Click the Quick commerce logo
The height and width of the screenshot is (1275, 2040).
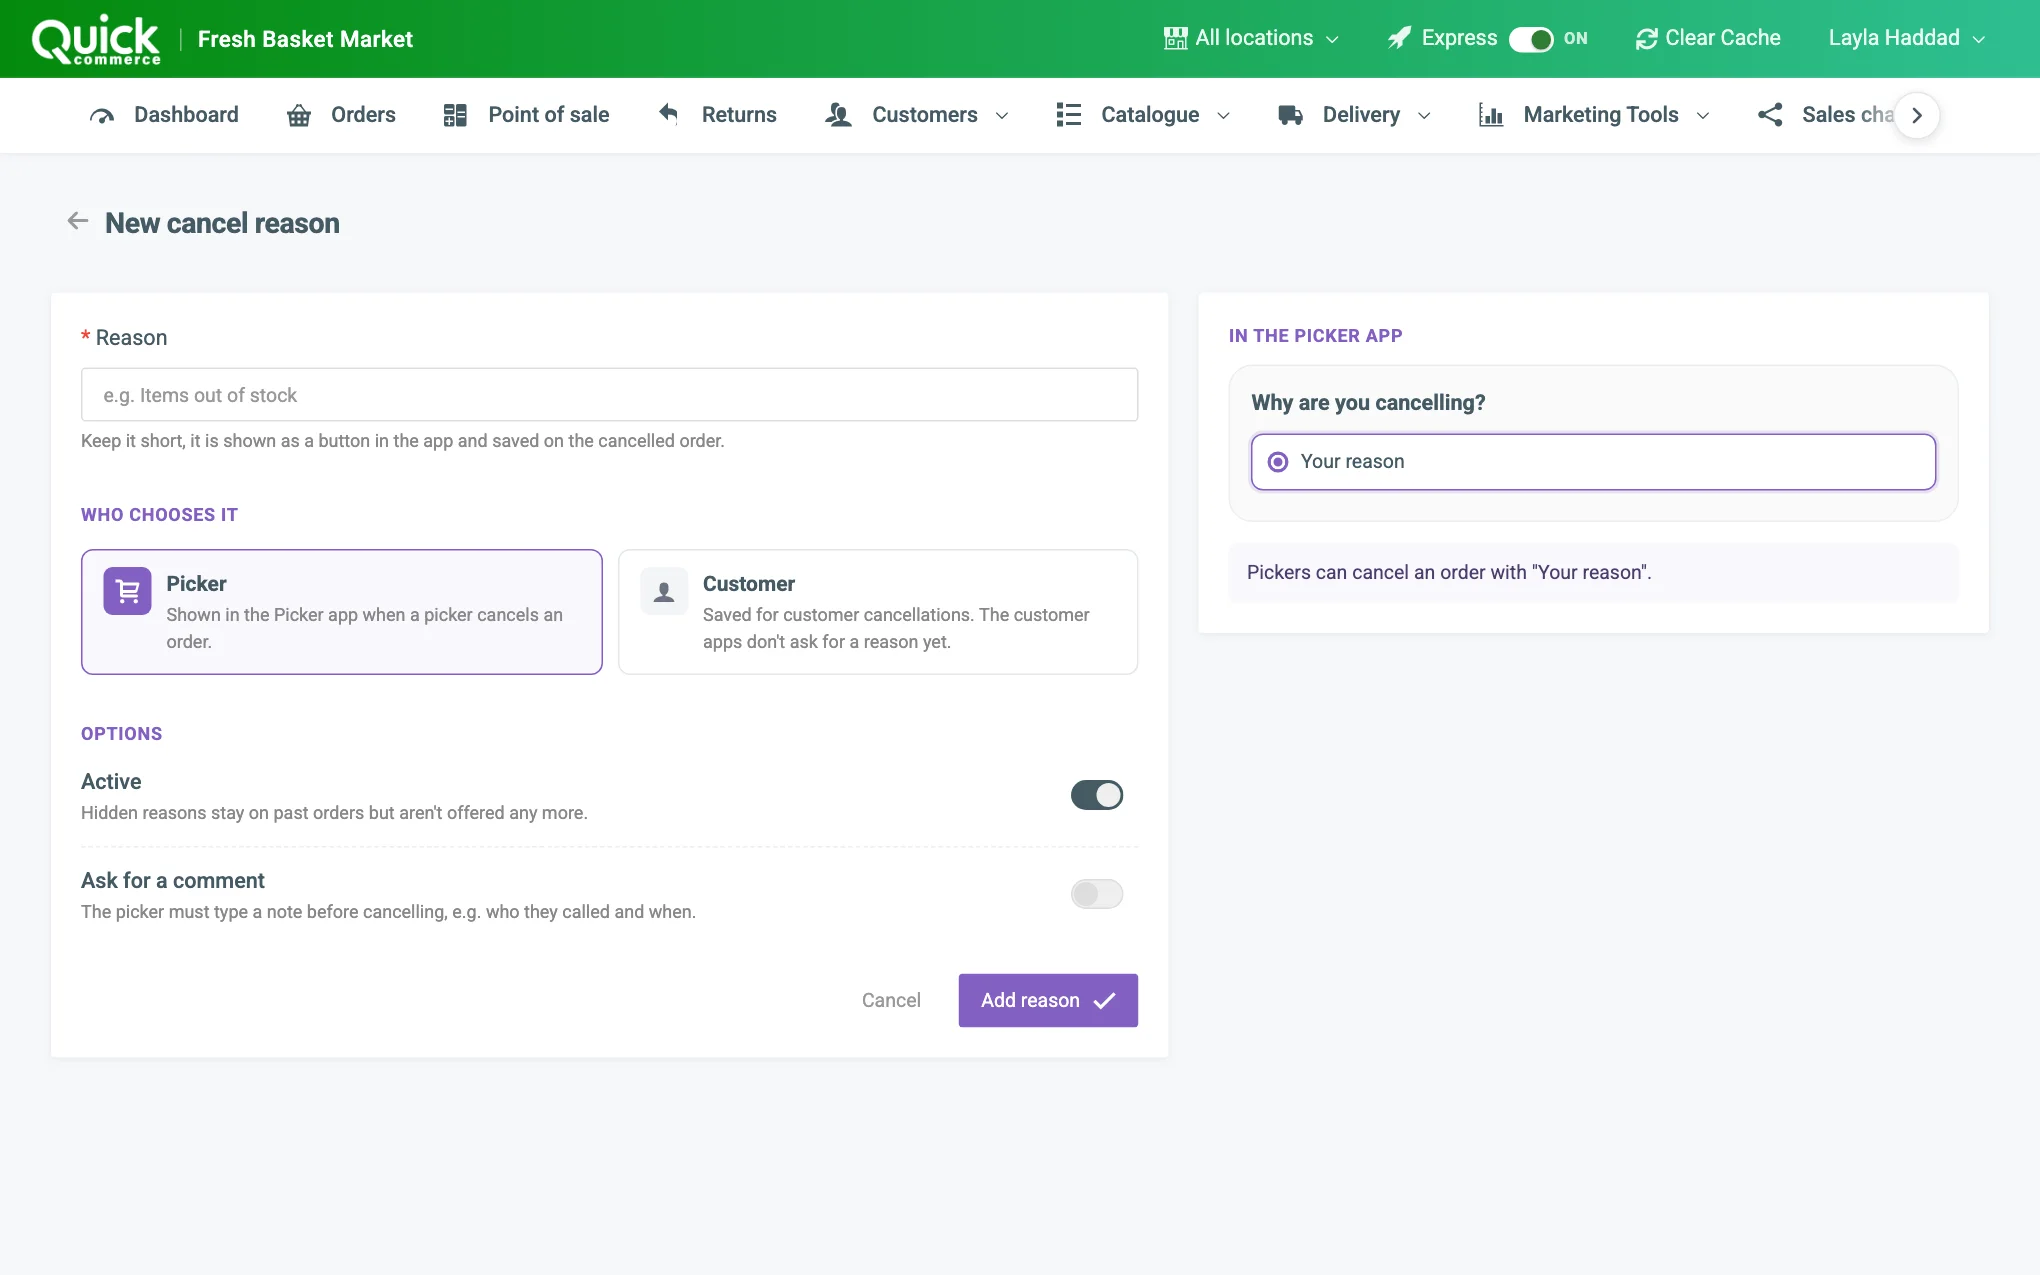96,40
